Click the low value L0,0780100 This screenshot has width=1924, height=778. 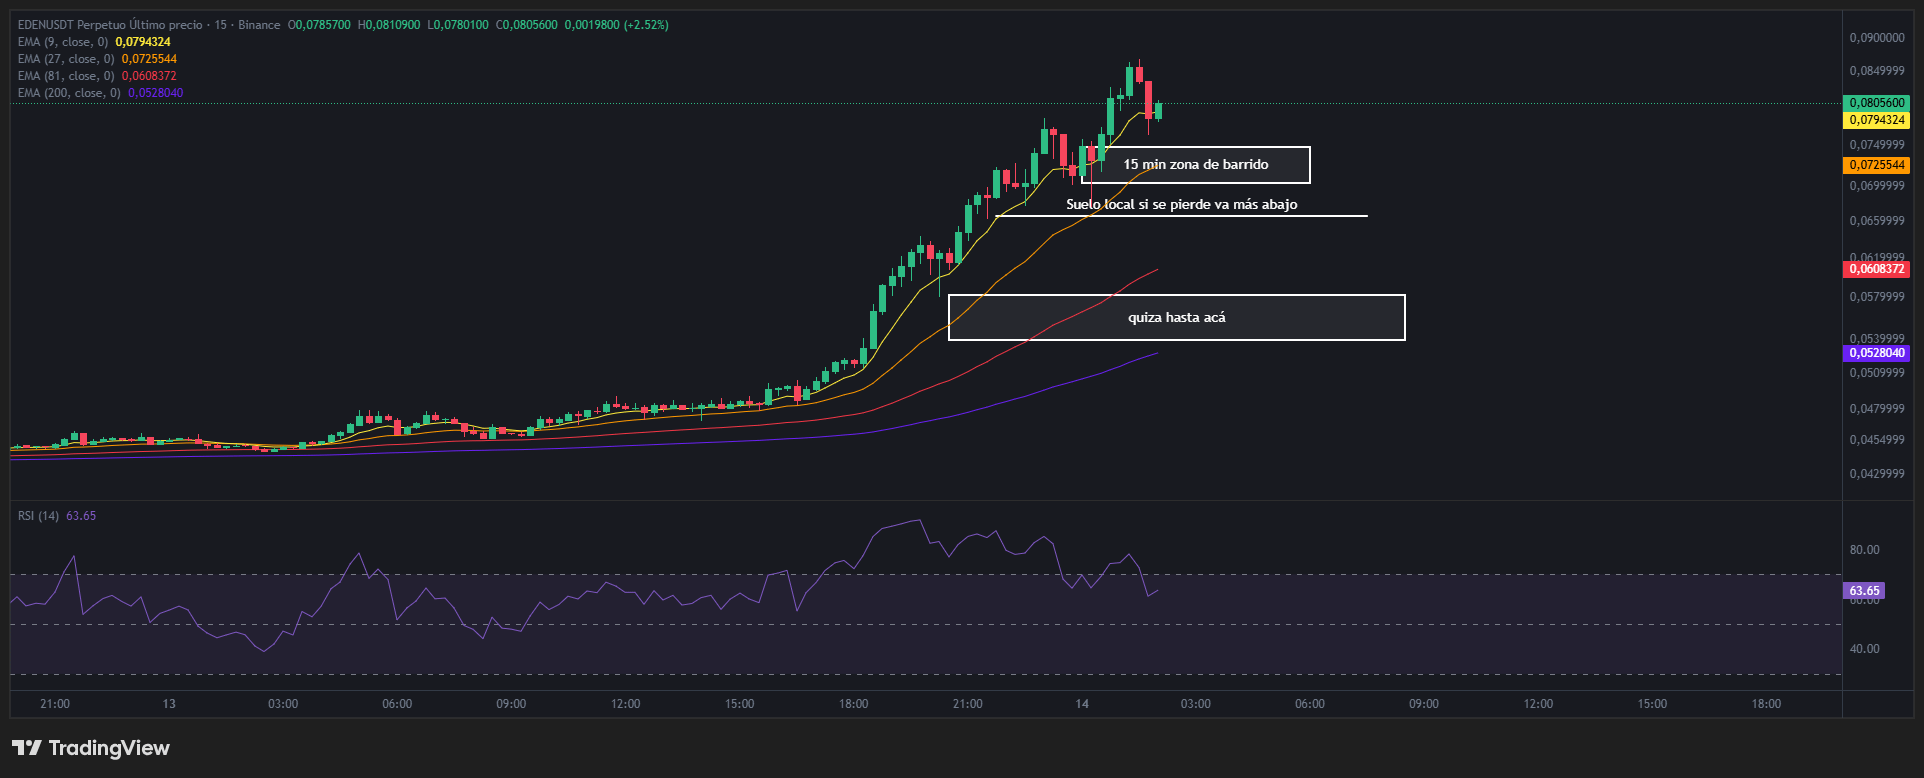[x=458, y=25]
